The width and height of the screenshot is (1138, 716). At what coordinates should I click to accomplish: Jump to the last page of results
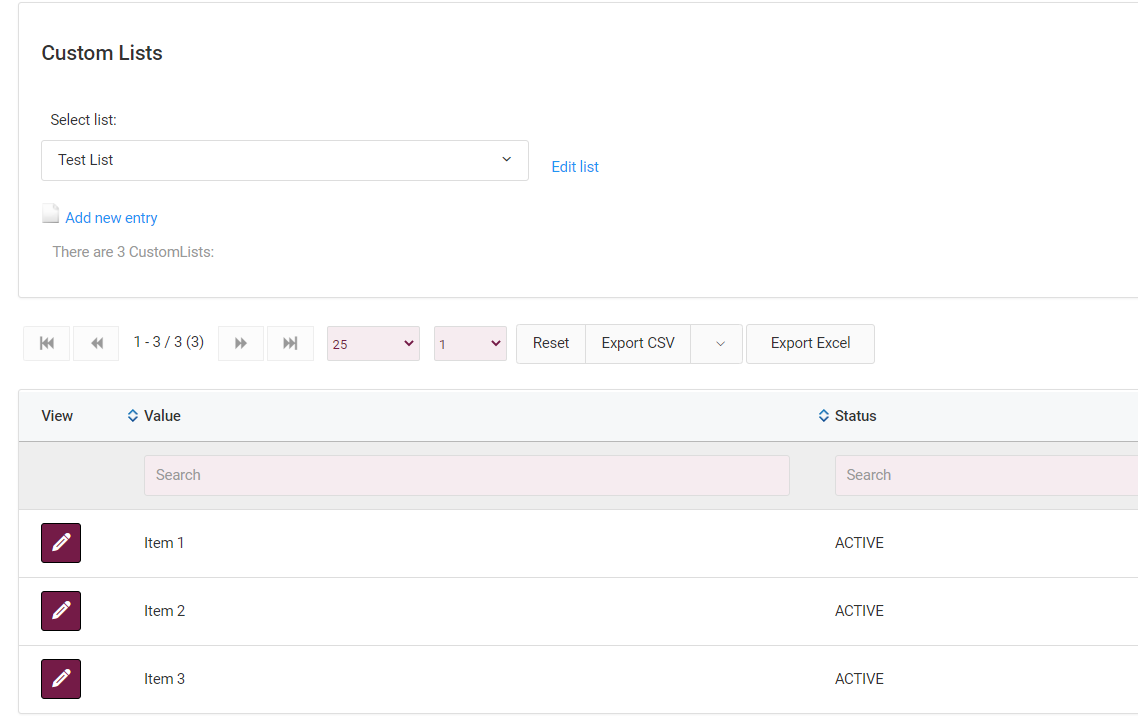pyautogui.click(x=290, y=343)
